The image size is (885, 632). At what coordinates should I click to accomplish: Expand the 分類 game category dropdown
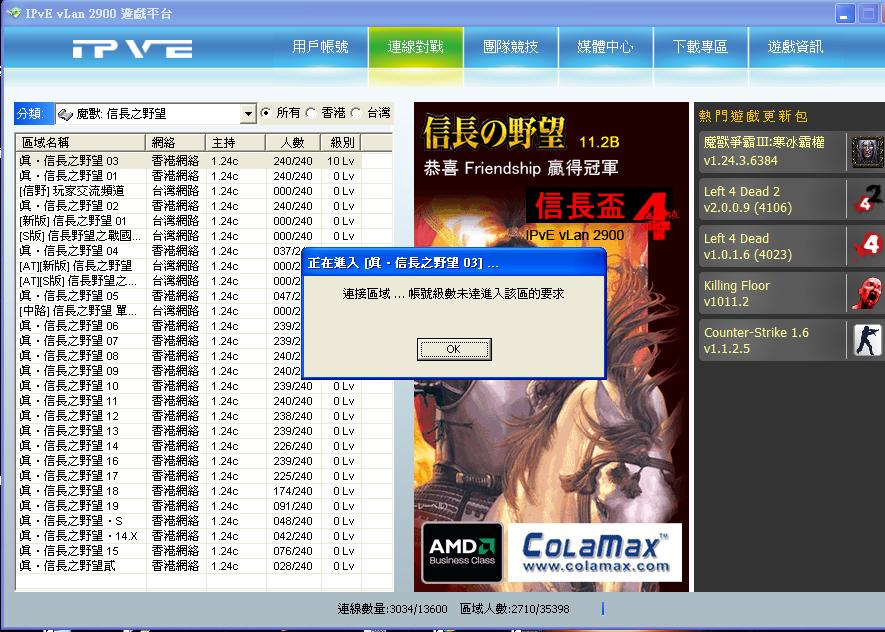[247, 114]
